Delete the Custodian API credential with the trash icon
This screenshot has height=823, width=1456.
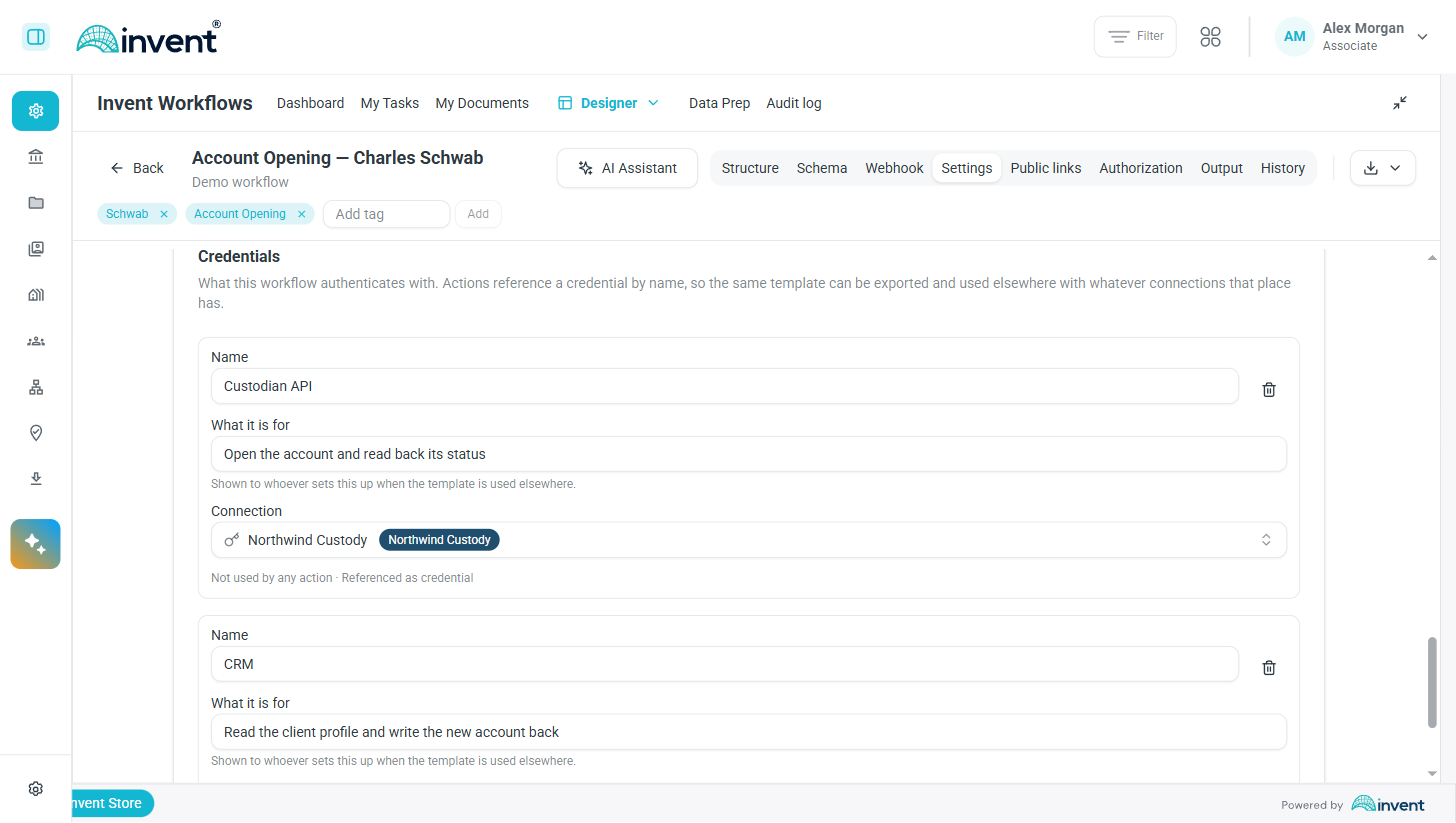[1269, 390]
